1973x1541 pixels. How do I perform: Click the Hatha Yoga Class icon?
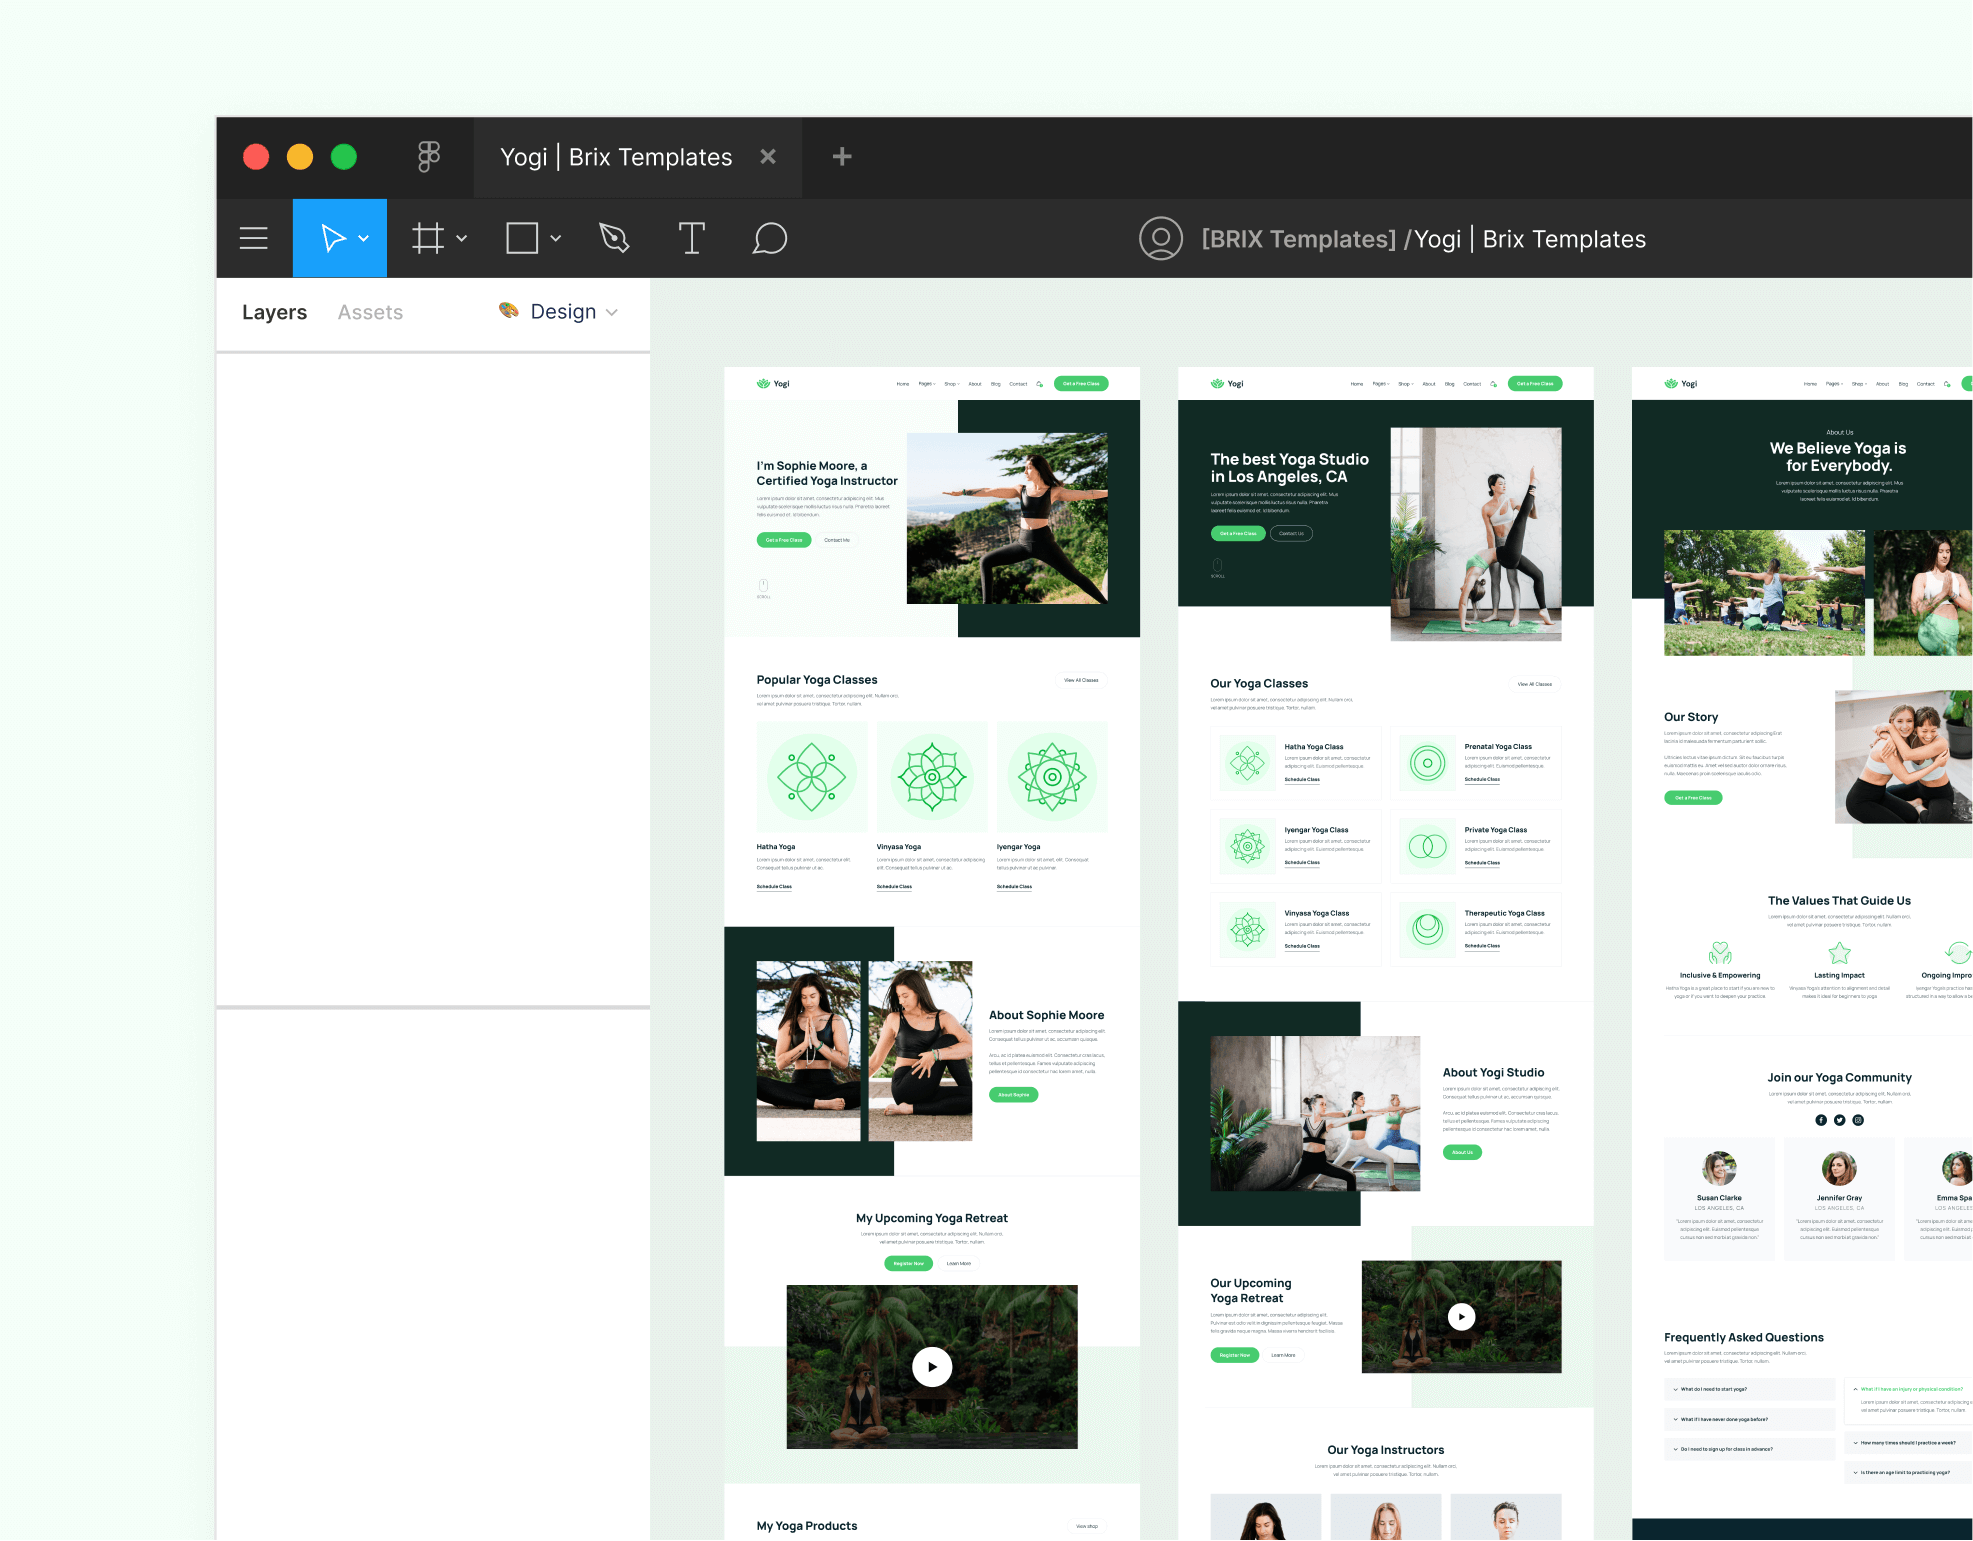tap(1247, 763)
